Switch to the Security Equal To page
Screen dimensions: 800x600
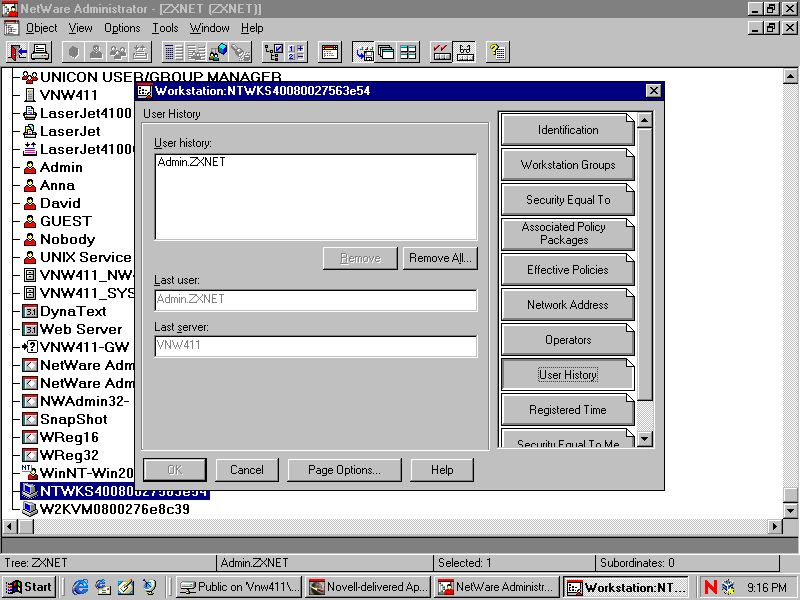coord(568,200)
